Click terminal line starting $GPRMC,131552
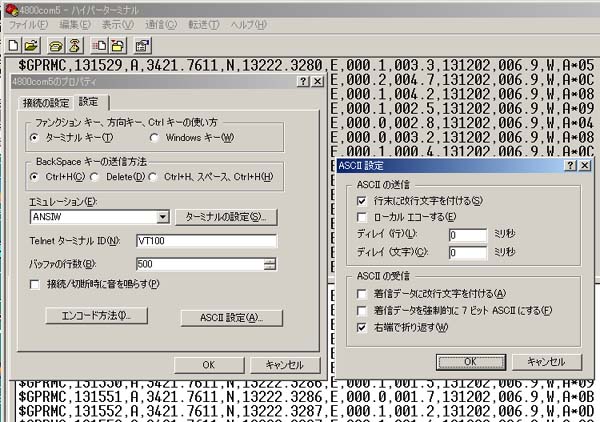This screenshot has width=600, height=422. tap(306, 412)
